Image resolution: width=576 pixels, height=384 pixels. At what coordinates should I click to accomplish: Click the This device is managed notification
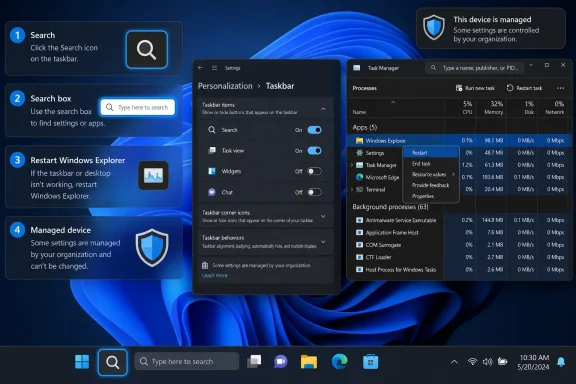tap(491, 29)
